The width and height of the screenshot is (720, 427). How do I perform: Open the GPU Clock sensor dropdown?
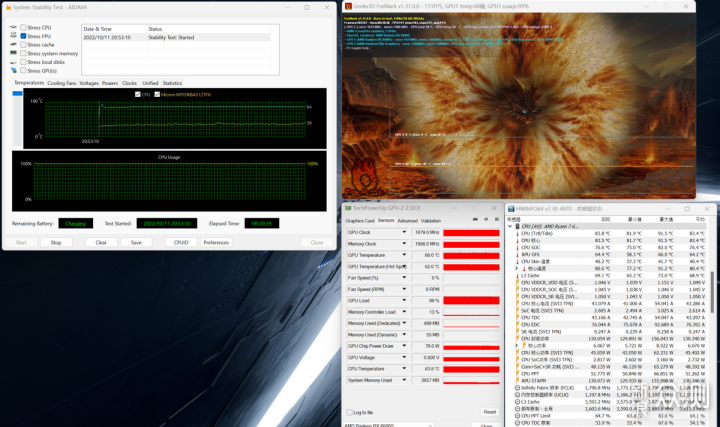404,232
